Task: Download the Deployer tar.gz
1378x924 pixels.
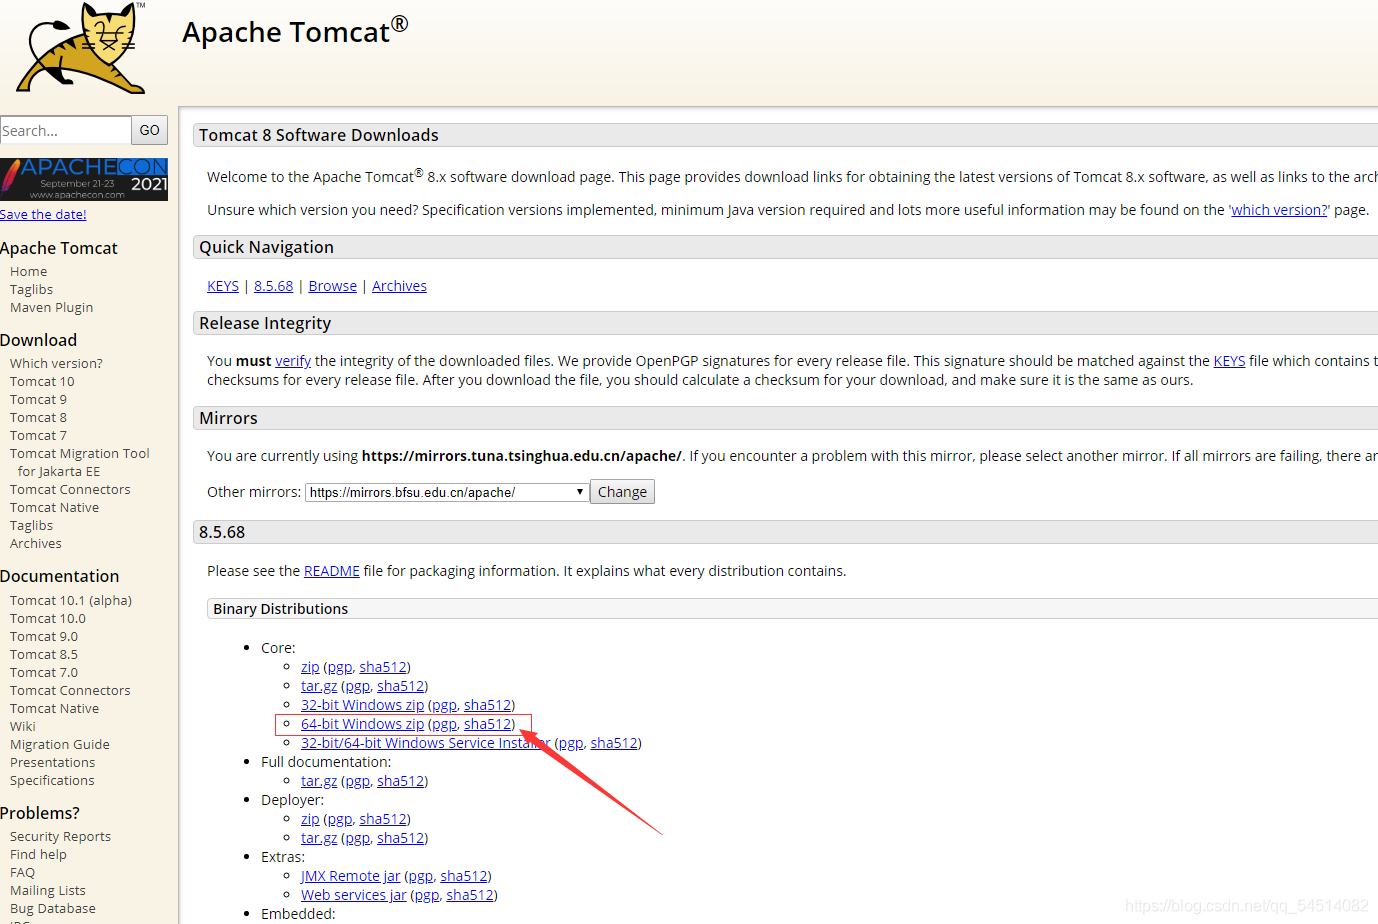Action: point(319,838)
